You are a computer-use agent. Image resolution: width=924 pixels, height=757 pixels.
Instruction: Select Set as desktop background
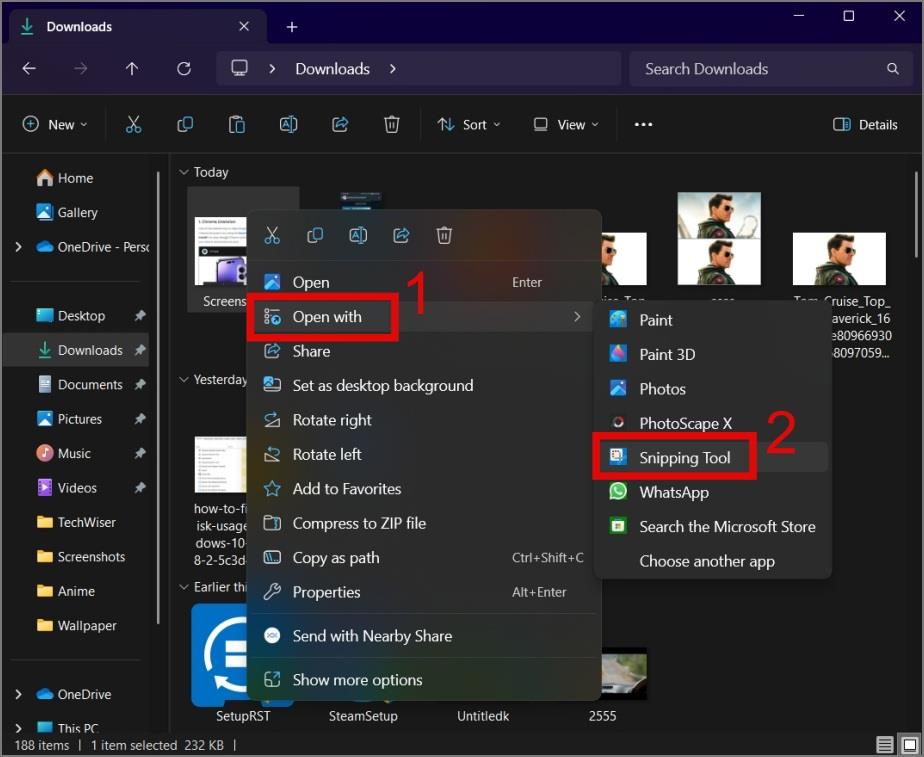pos(419,385)
